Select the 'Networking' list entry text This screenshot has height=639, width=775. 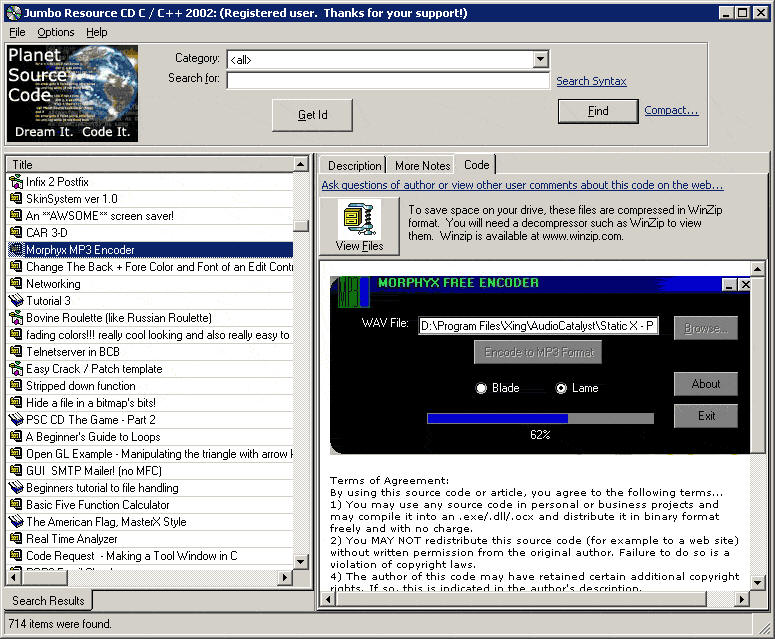tap(53, 284)
